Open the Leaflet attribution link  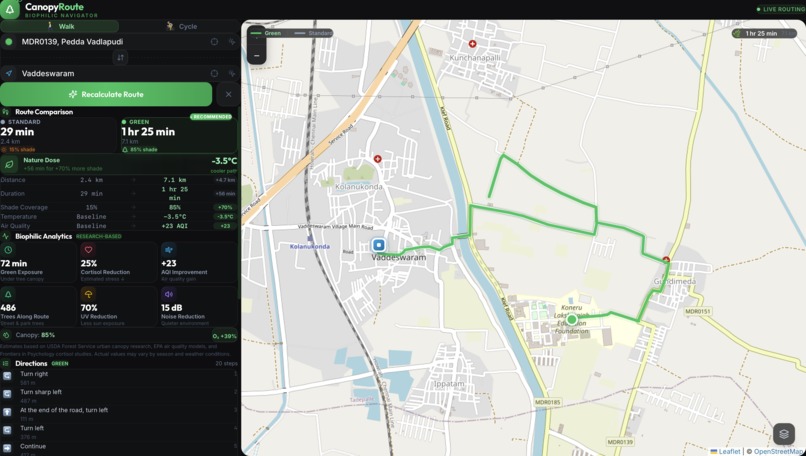(725, 451)
